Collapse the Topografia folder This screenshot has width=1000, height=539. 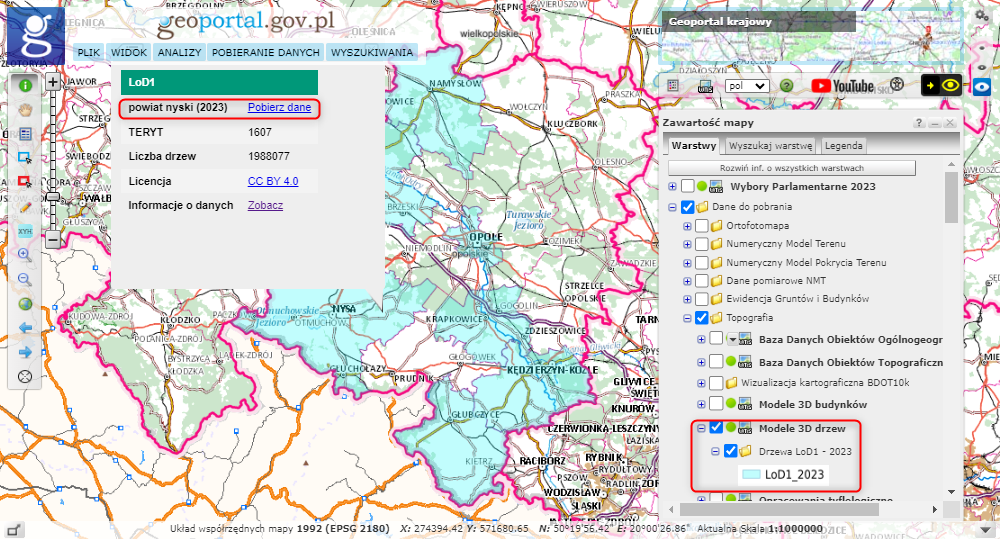point(687,318)
